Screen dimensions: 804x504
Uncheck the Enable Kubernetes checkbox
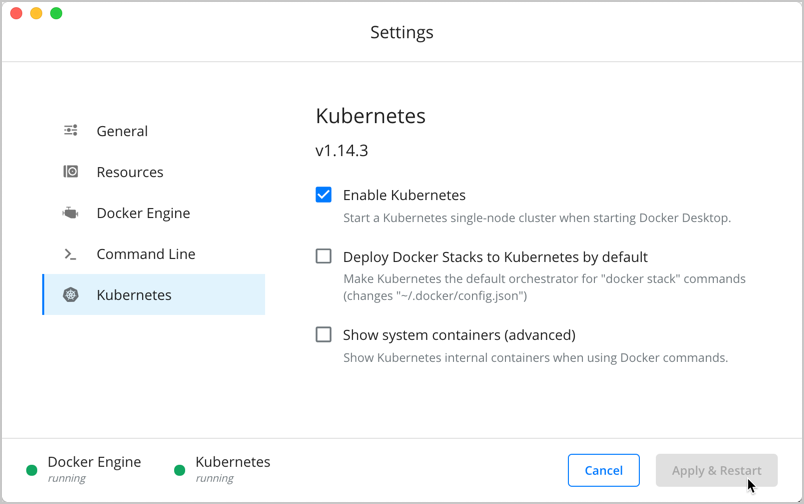tap(324, 195)
